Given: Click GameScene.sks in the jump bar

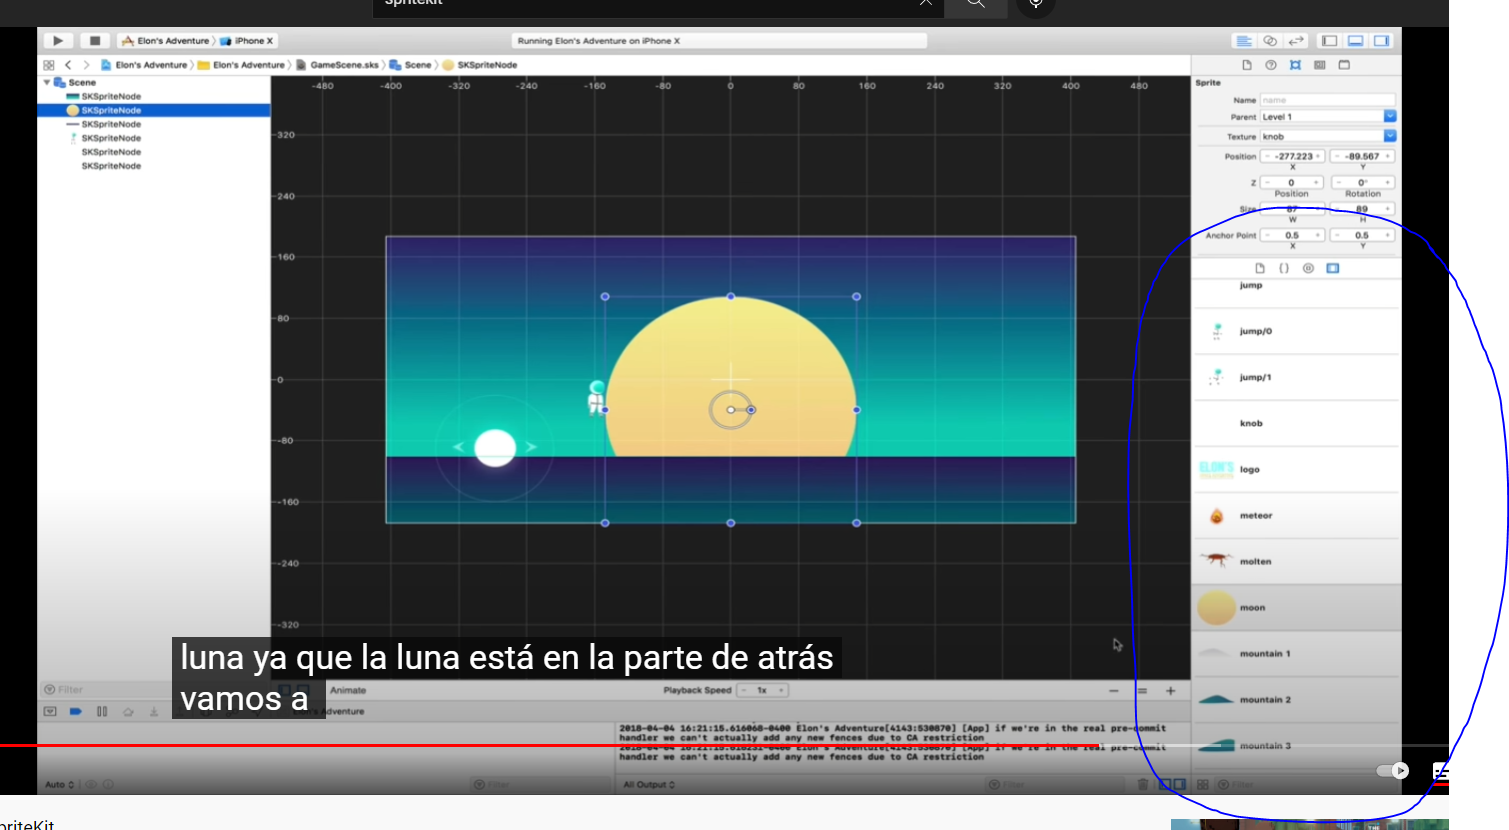Looking at the screenshot, I should (343, 65).
